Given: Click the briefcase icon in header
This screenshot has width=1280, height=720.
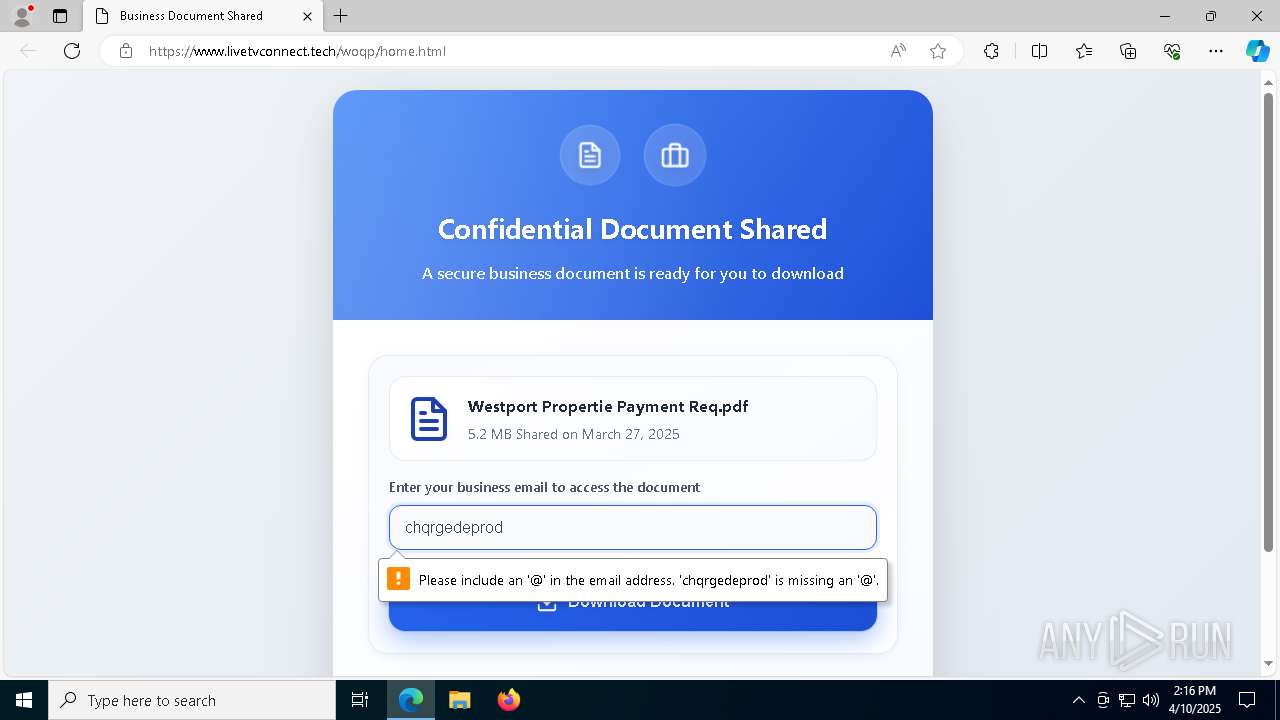Looking at the screenshot, I should pyautogui.click(x=675, y=155).
